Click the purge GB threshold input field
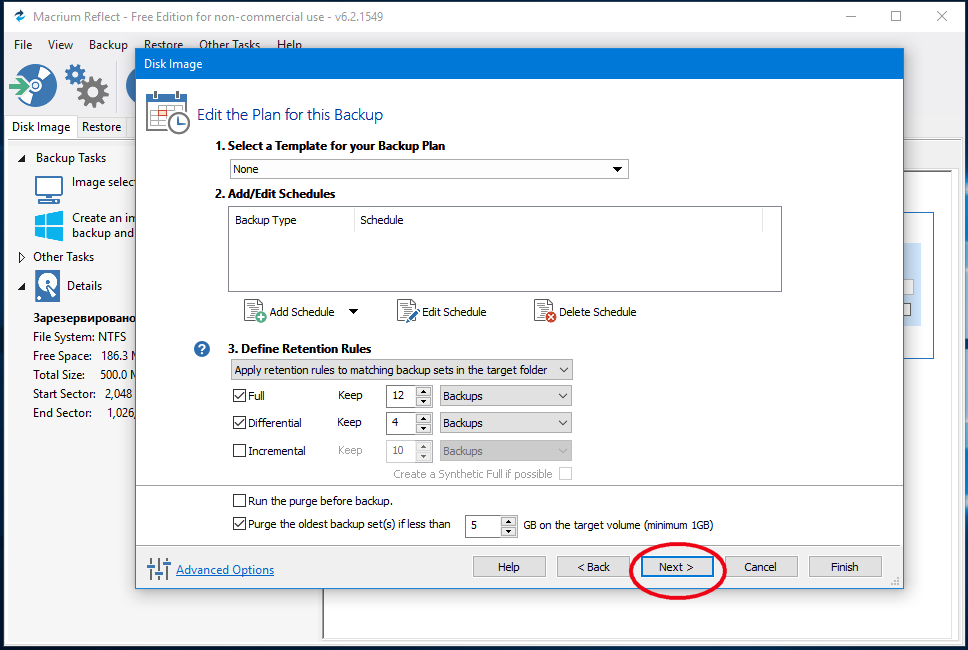The image size is (968, 650). click(x=483, y=525)
